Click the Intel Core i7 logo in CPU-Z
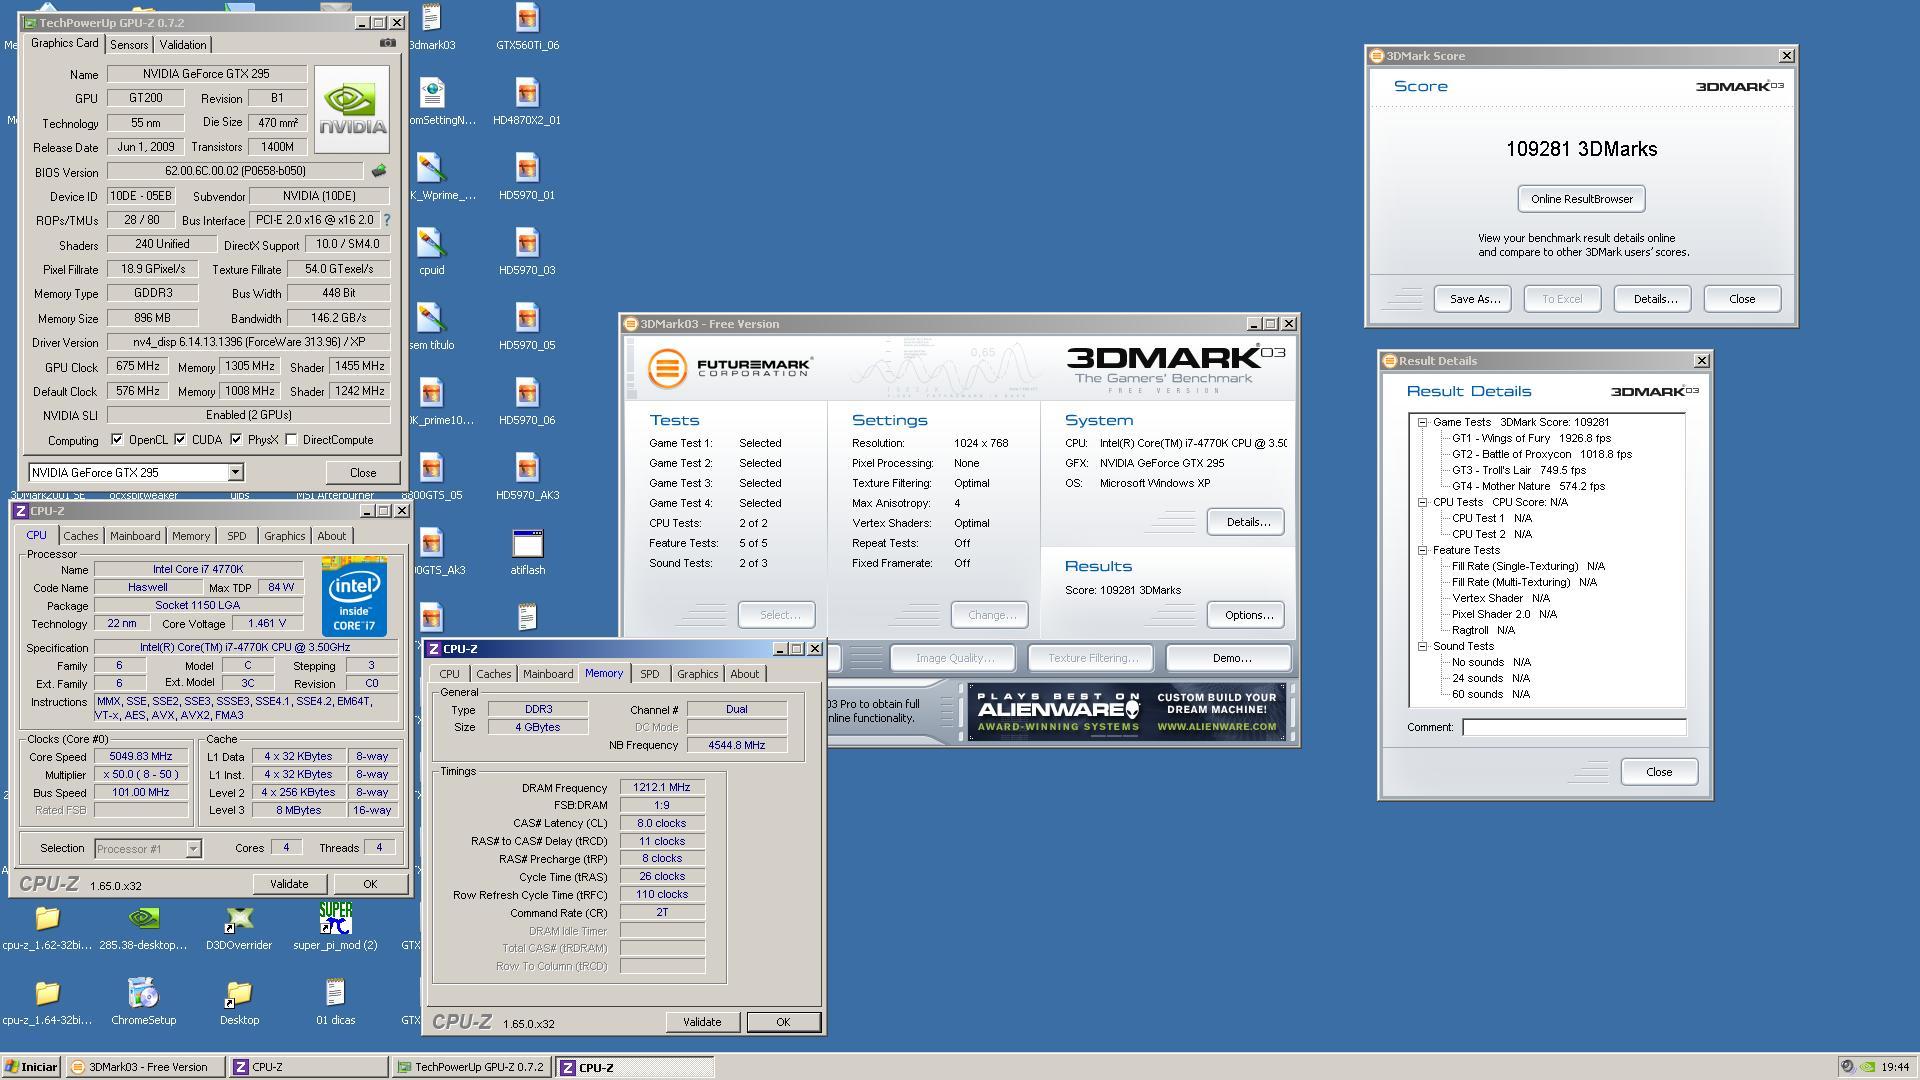Viewport: 1920px width, 1080px height. point(354,596)
